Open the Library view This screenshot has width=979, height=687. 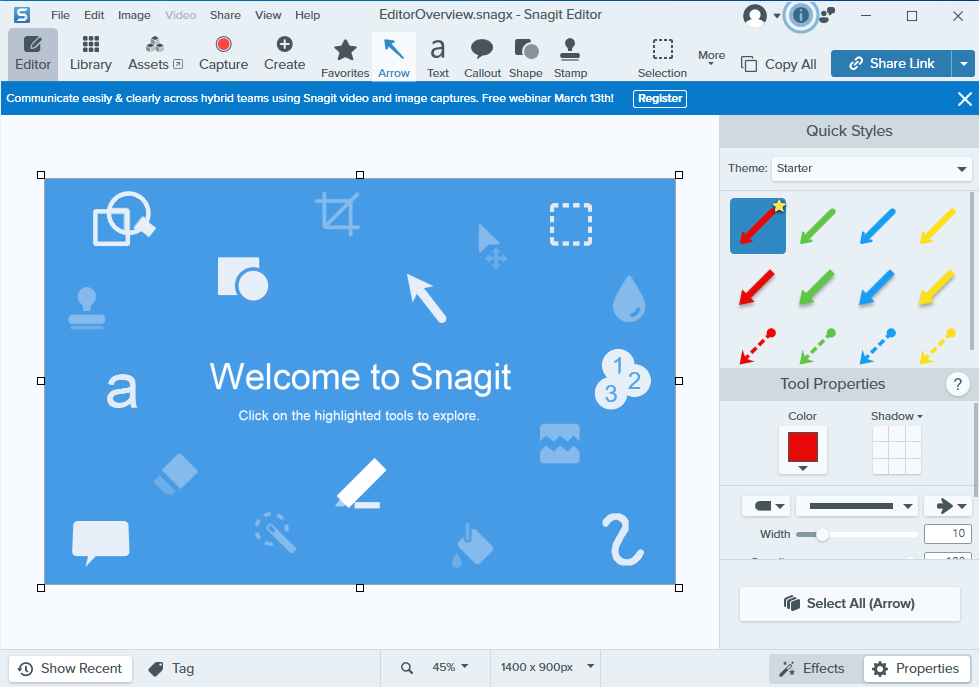click(91, 54)
